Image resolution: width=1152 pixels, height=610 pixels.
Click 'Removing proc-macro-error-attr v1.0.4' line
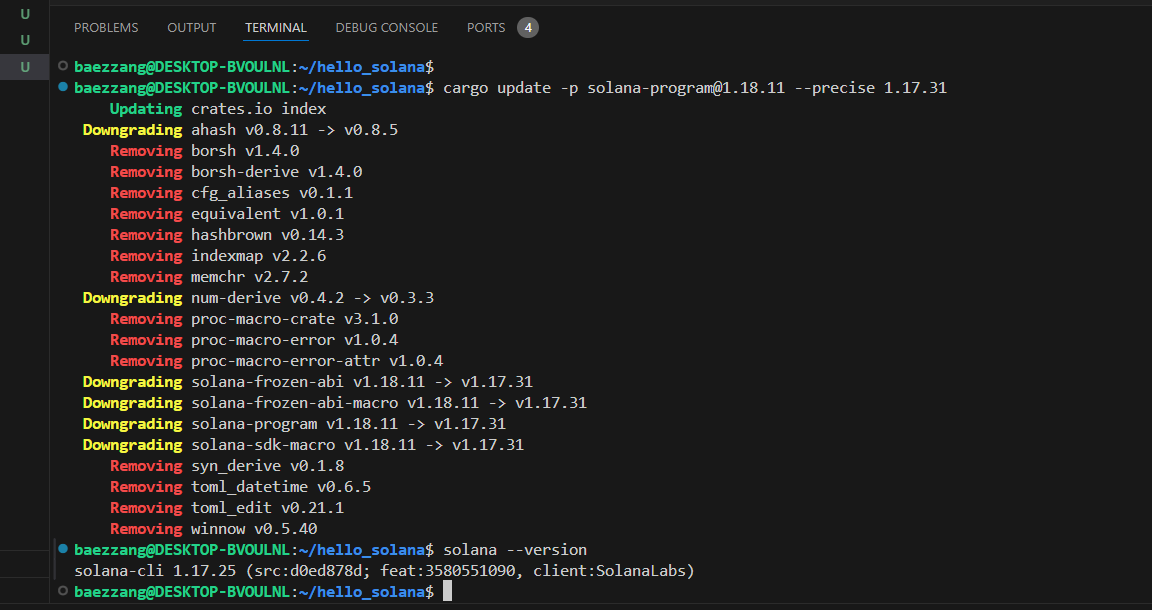(276, 361)
